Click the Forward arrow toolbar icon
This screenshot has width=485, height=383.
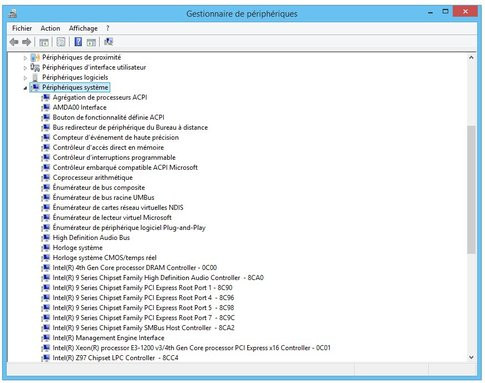click(x=27, y=42)
